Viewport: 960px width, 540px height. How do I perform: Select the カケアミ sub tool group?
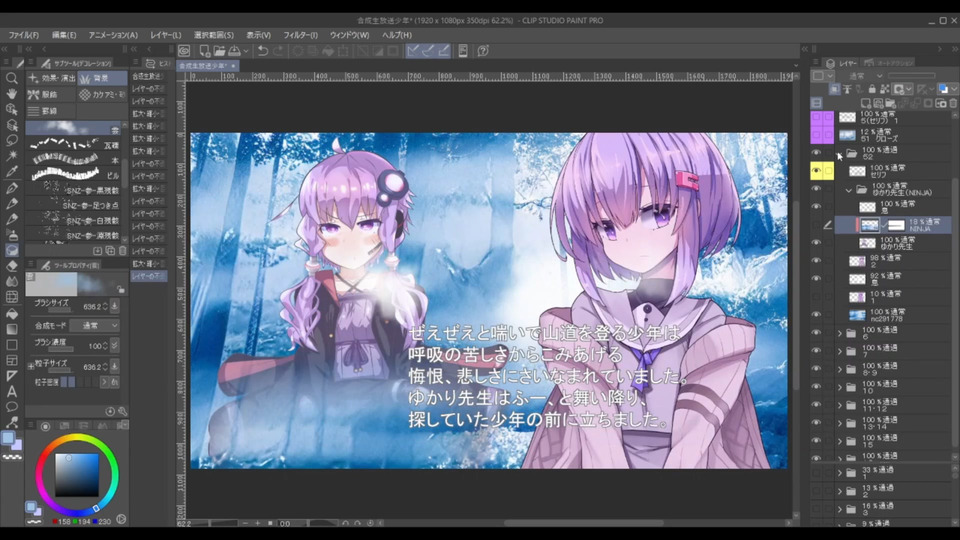coord(102,94)
